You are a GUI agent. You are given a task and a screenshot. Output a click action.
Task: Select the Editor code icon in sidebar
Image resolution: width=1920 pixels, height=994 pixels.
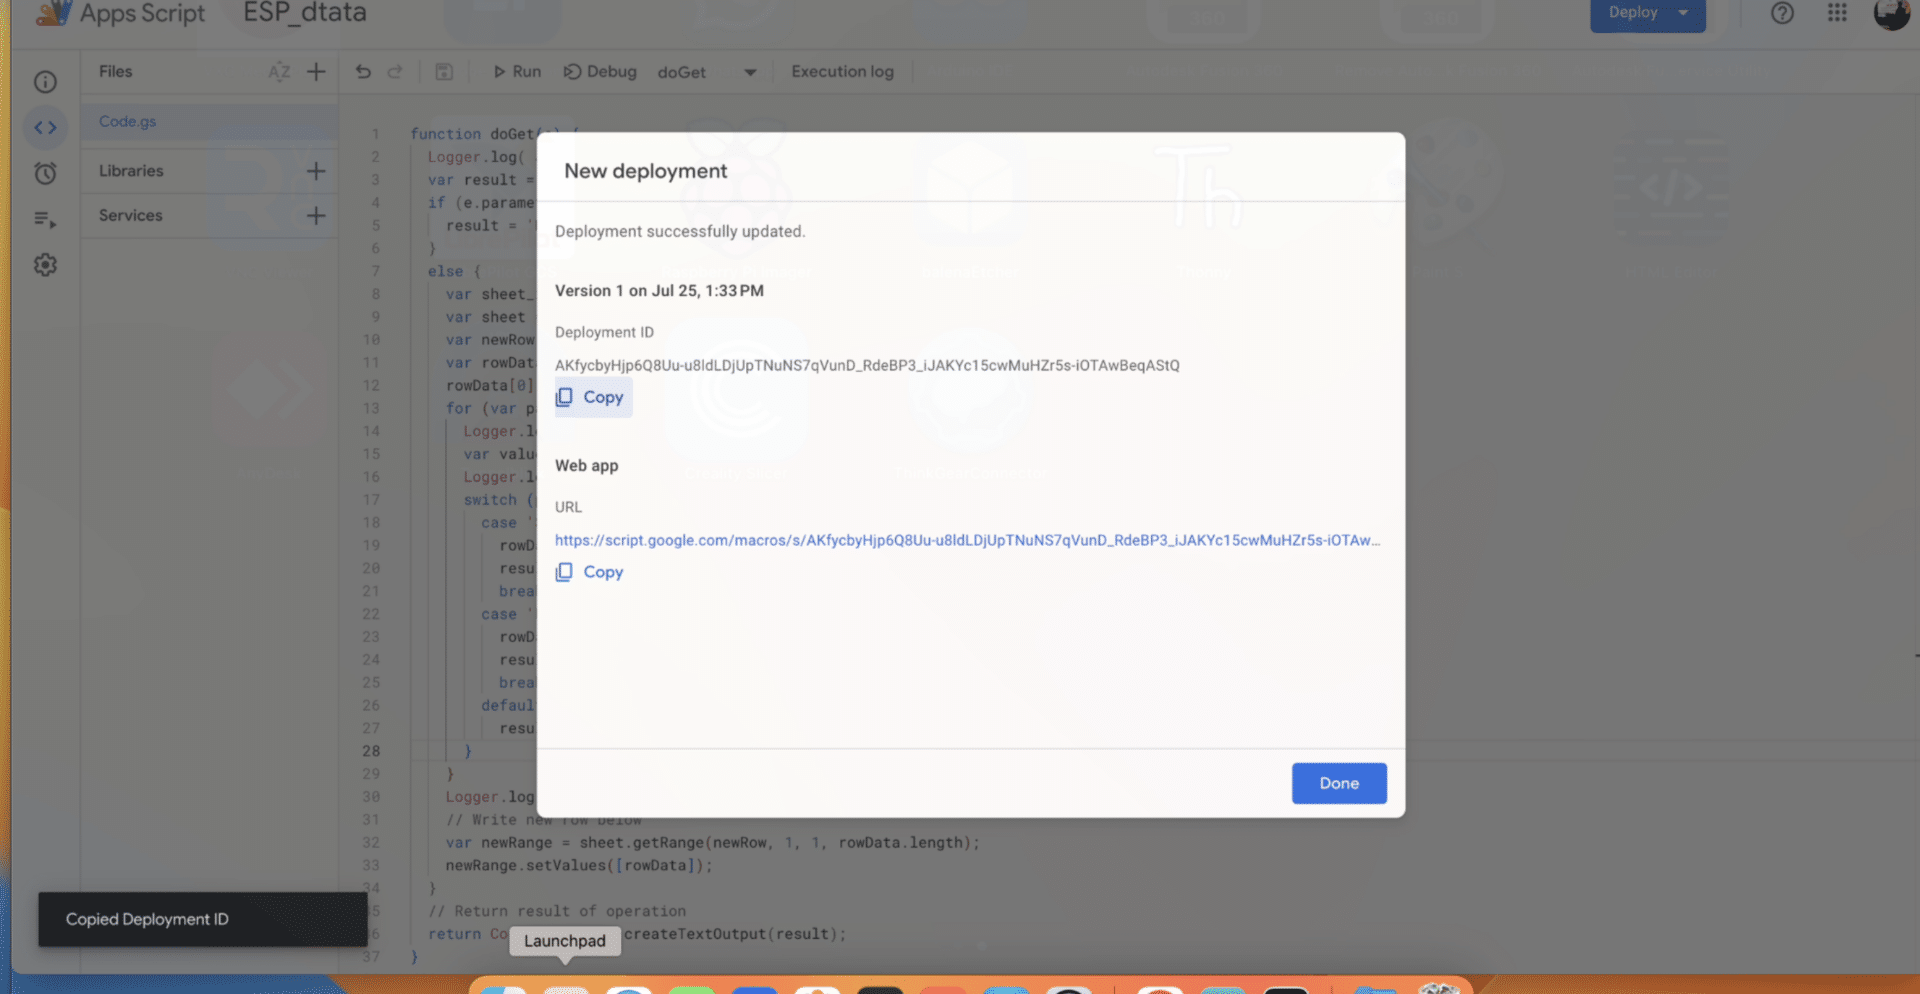pyautogui.click(x=45, y=127)
